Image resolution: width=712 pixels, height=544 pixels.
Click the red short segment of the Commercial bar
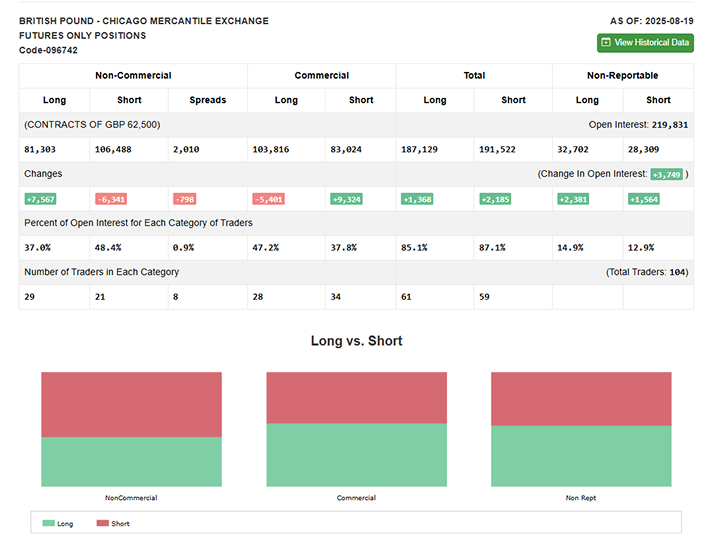356,397
